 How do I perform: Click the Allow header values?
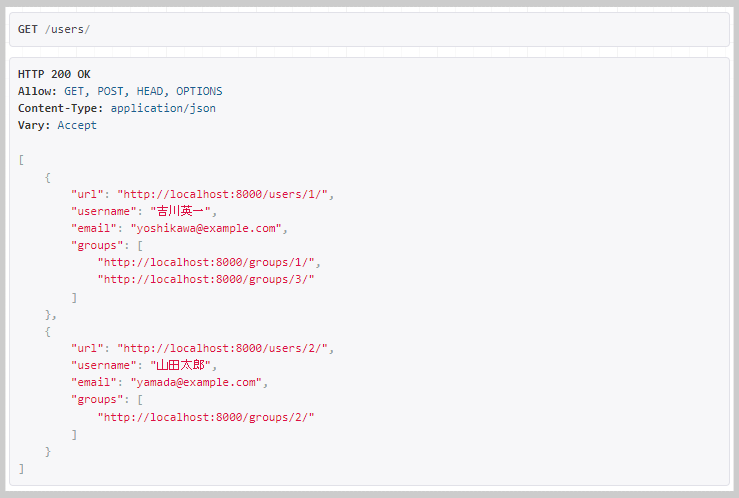143,91
